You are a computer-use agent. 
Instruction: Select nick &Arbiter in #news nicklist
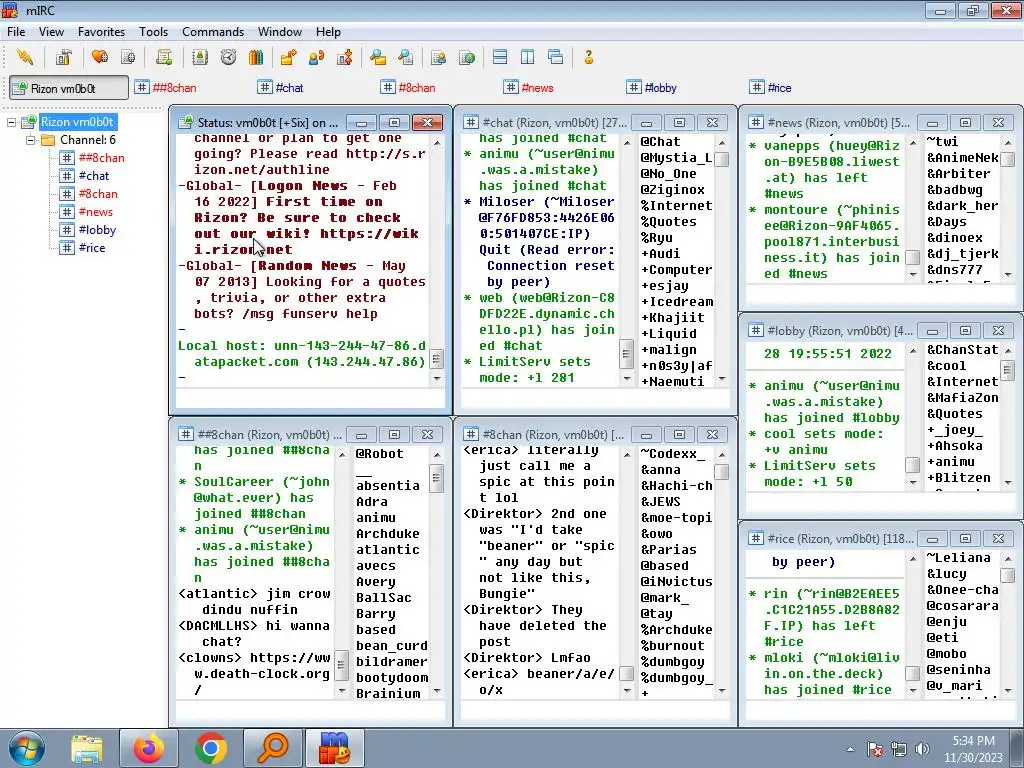click(959, 174)
